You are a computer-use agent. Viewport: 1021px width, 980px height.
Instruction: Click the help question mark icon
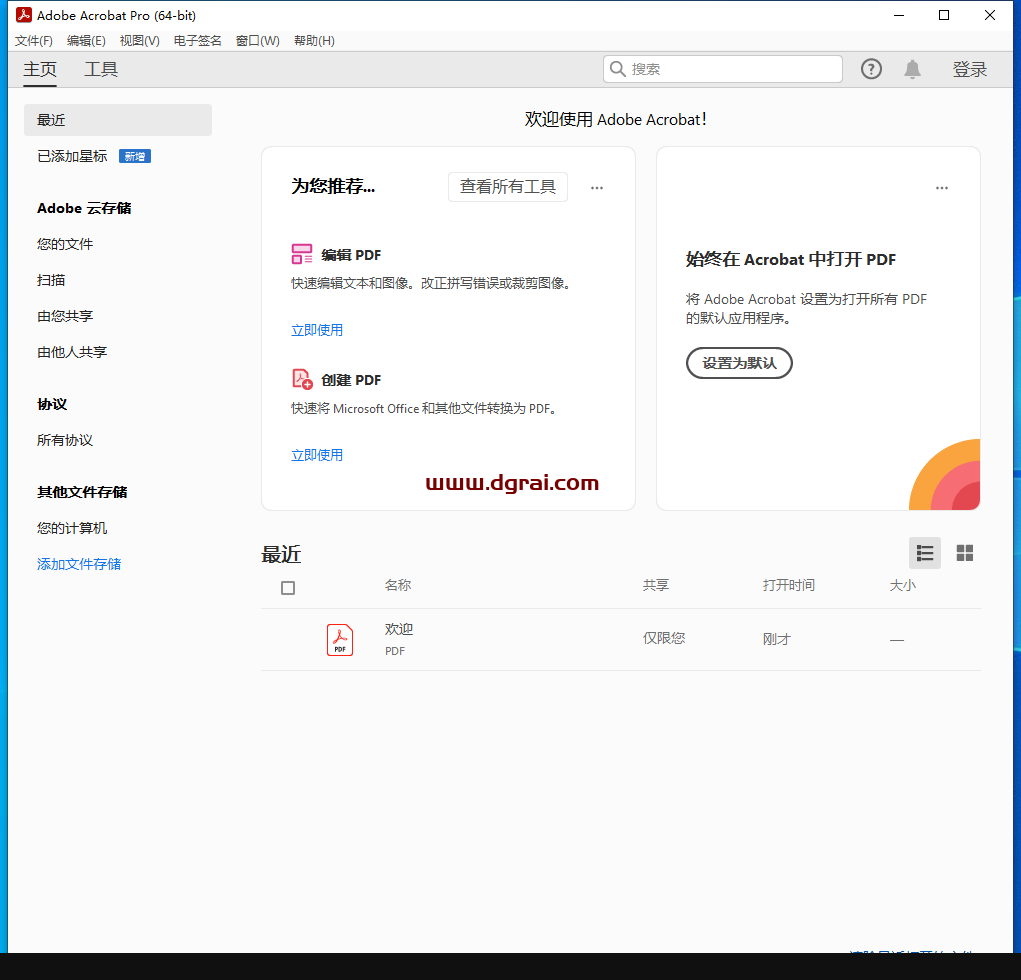(871, 69)
